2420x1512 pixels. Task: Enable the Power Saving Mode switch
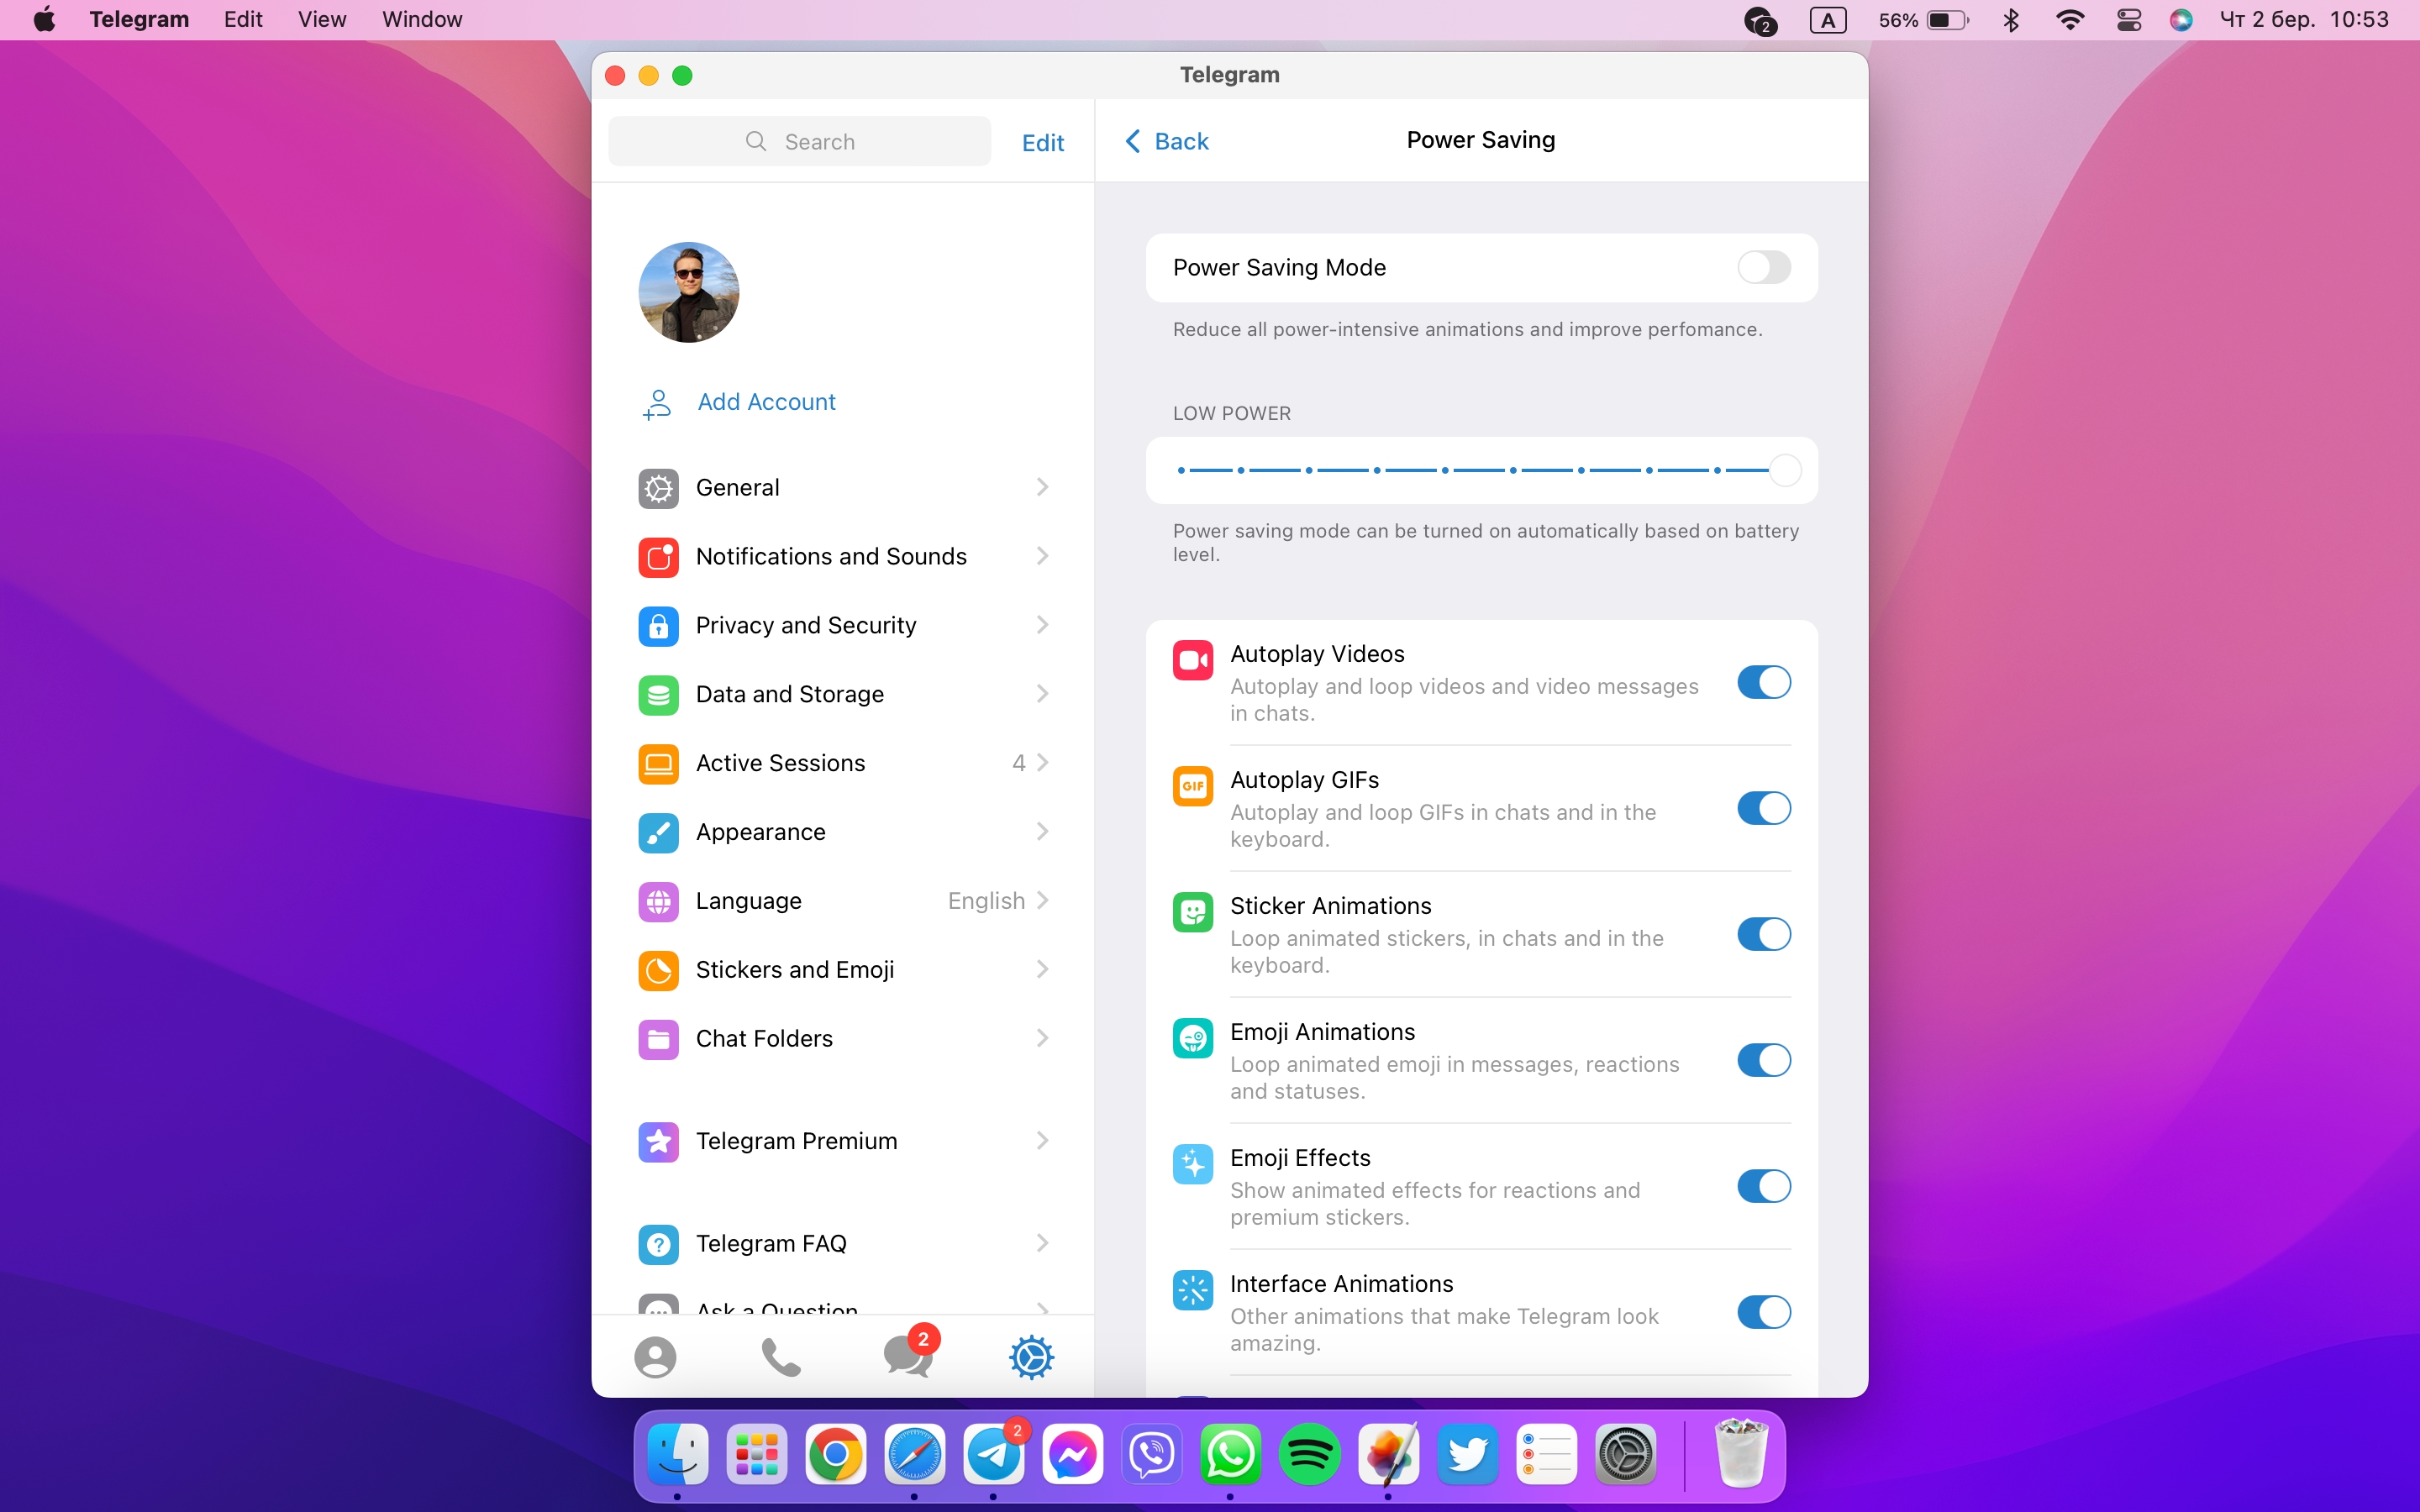[x=1763, y=268]
